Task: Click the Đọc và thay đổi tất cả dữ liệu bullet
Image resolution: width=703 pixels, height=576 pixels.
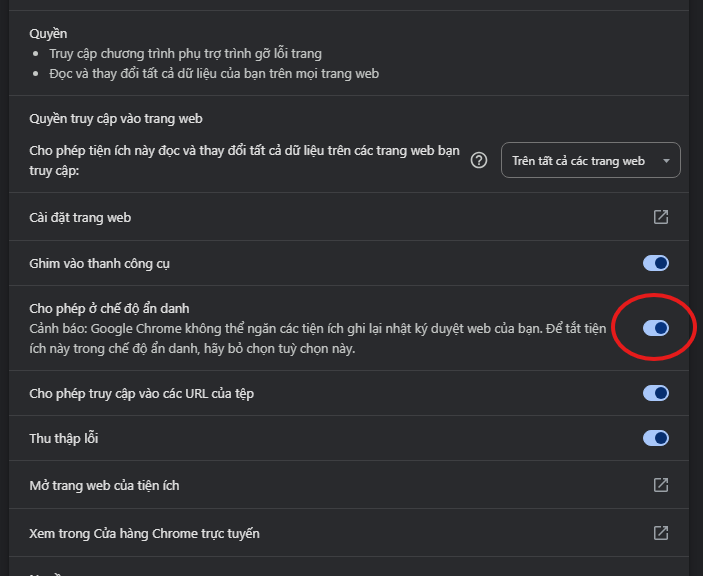Action: (x=214, y=74)
